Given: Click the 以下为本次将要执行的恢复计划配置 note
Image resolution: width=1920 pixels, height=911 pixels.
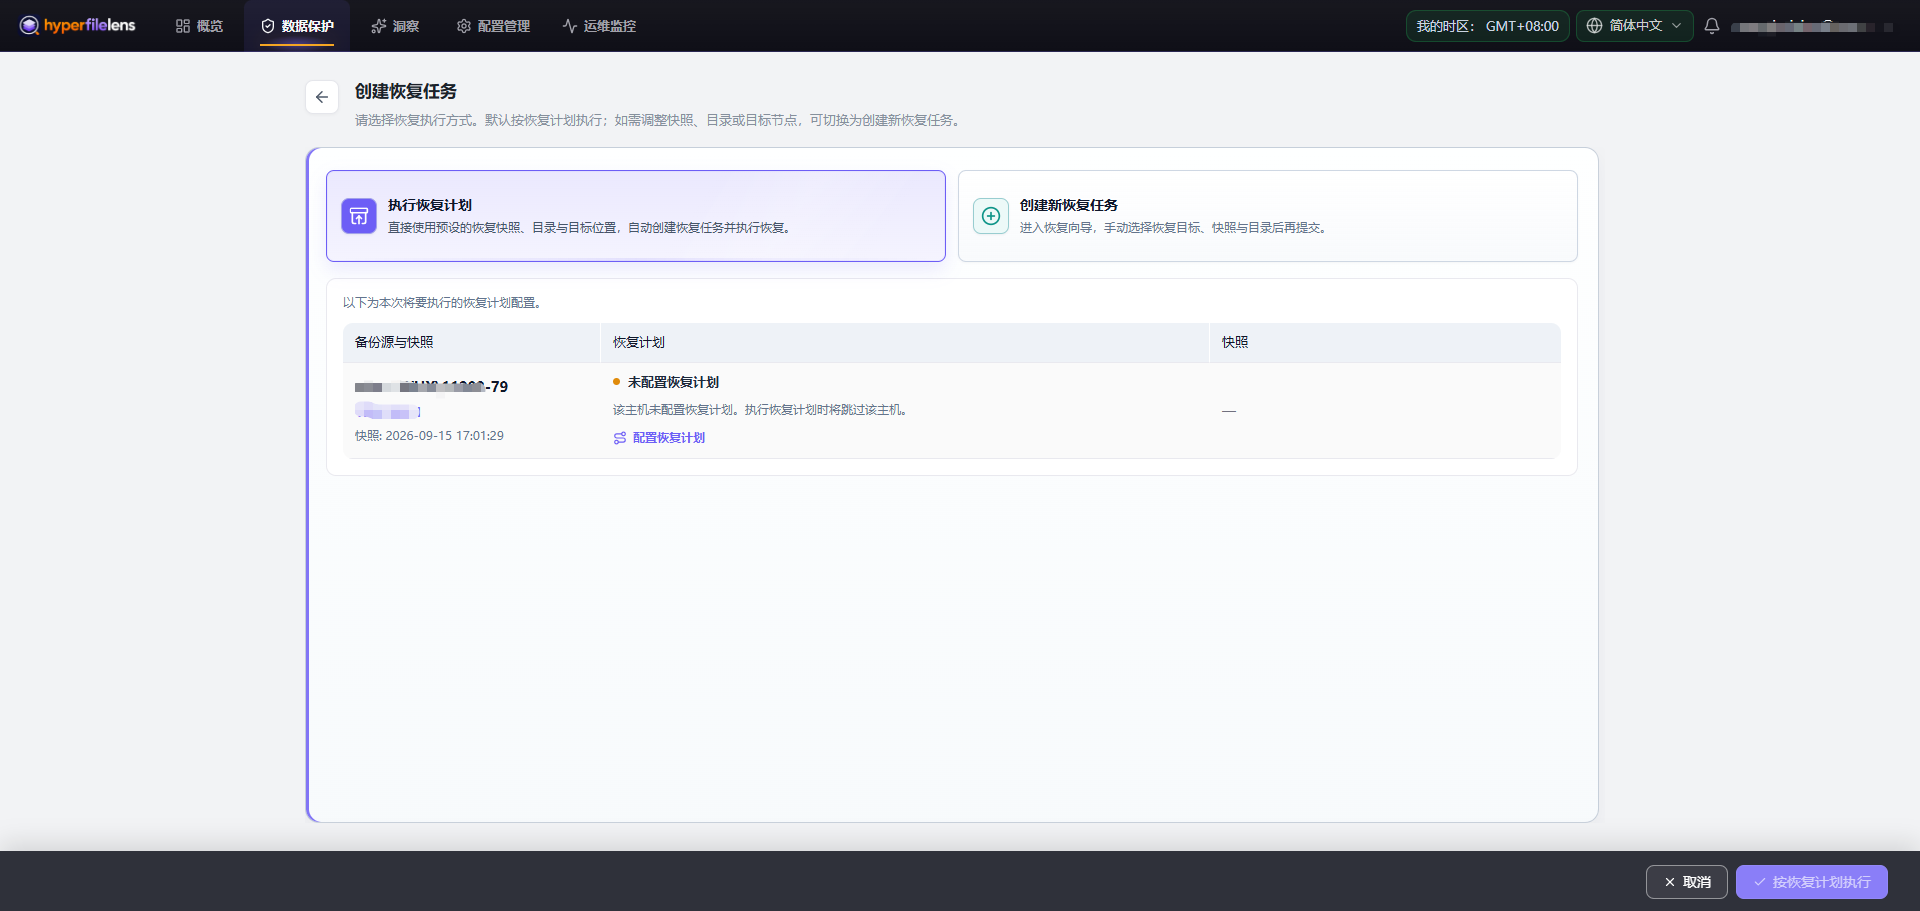Looking at the screenshot, I should (x=444, y=303).
